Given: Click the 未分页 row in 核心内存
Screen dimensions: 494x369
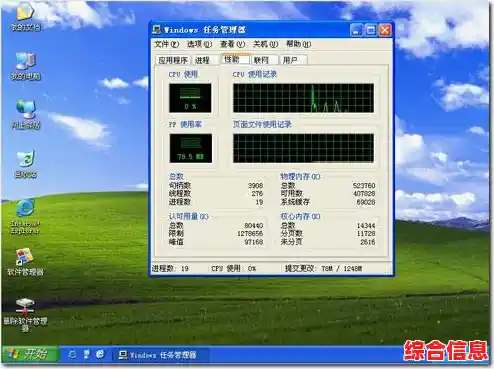Looking at the screenshot, I should (x=328, y=242).
